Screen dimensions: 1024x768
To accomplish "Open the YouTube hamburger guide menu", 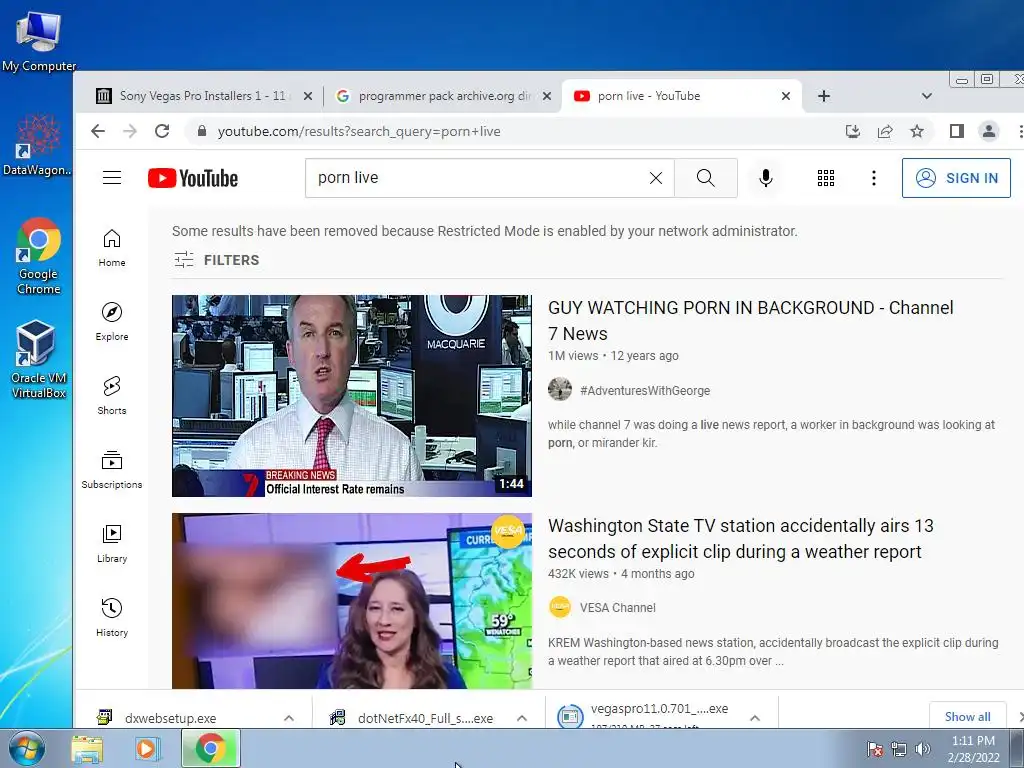I will pos(112,178).
